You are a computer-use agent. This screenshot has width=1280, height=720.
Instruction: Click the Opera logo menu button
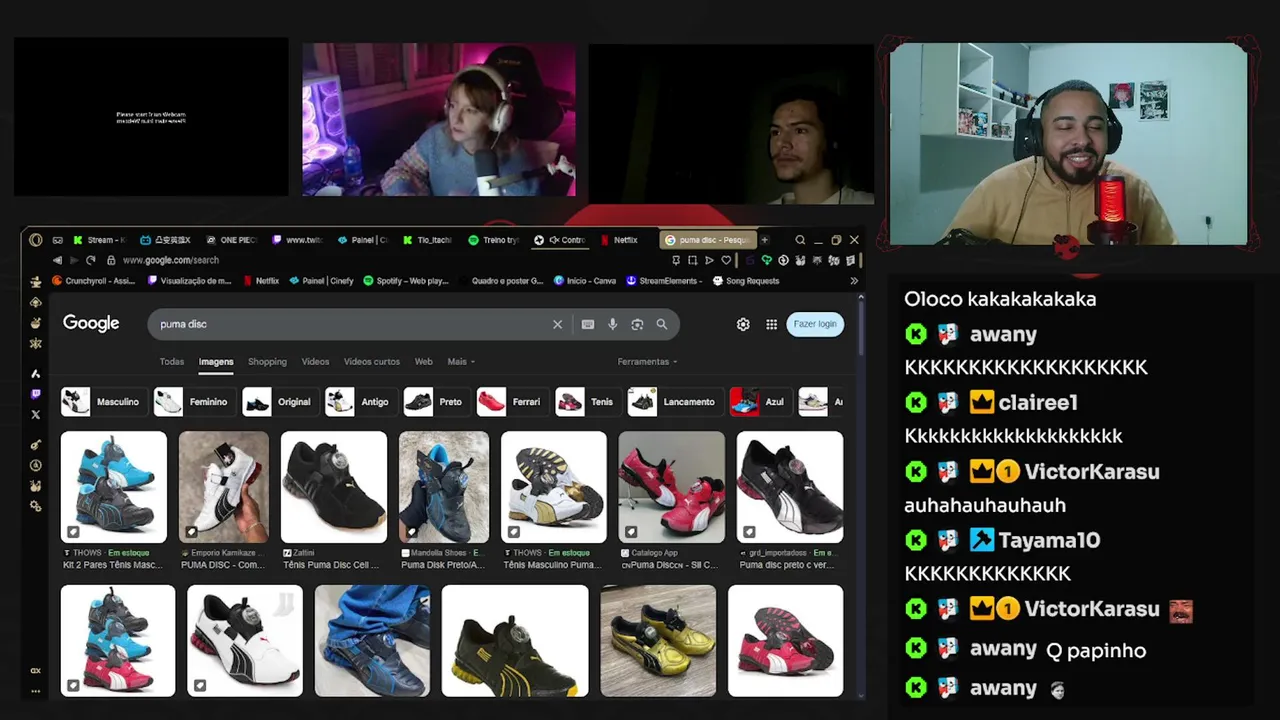pos(36,240)
